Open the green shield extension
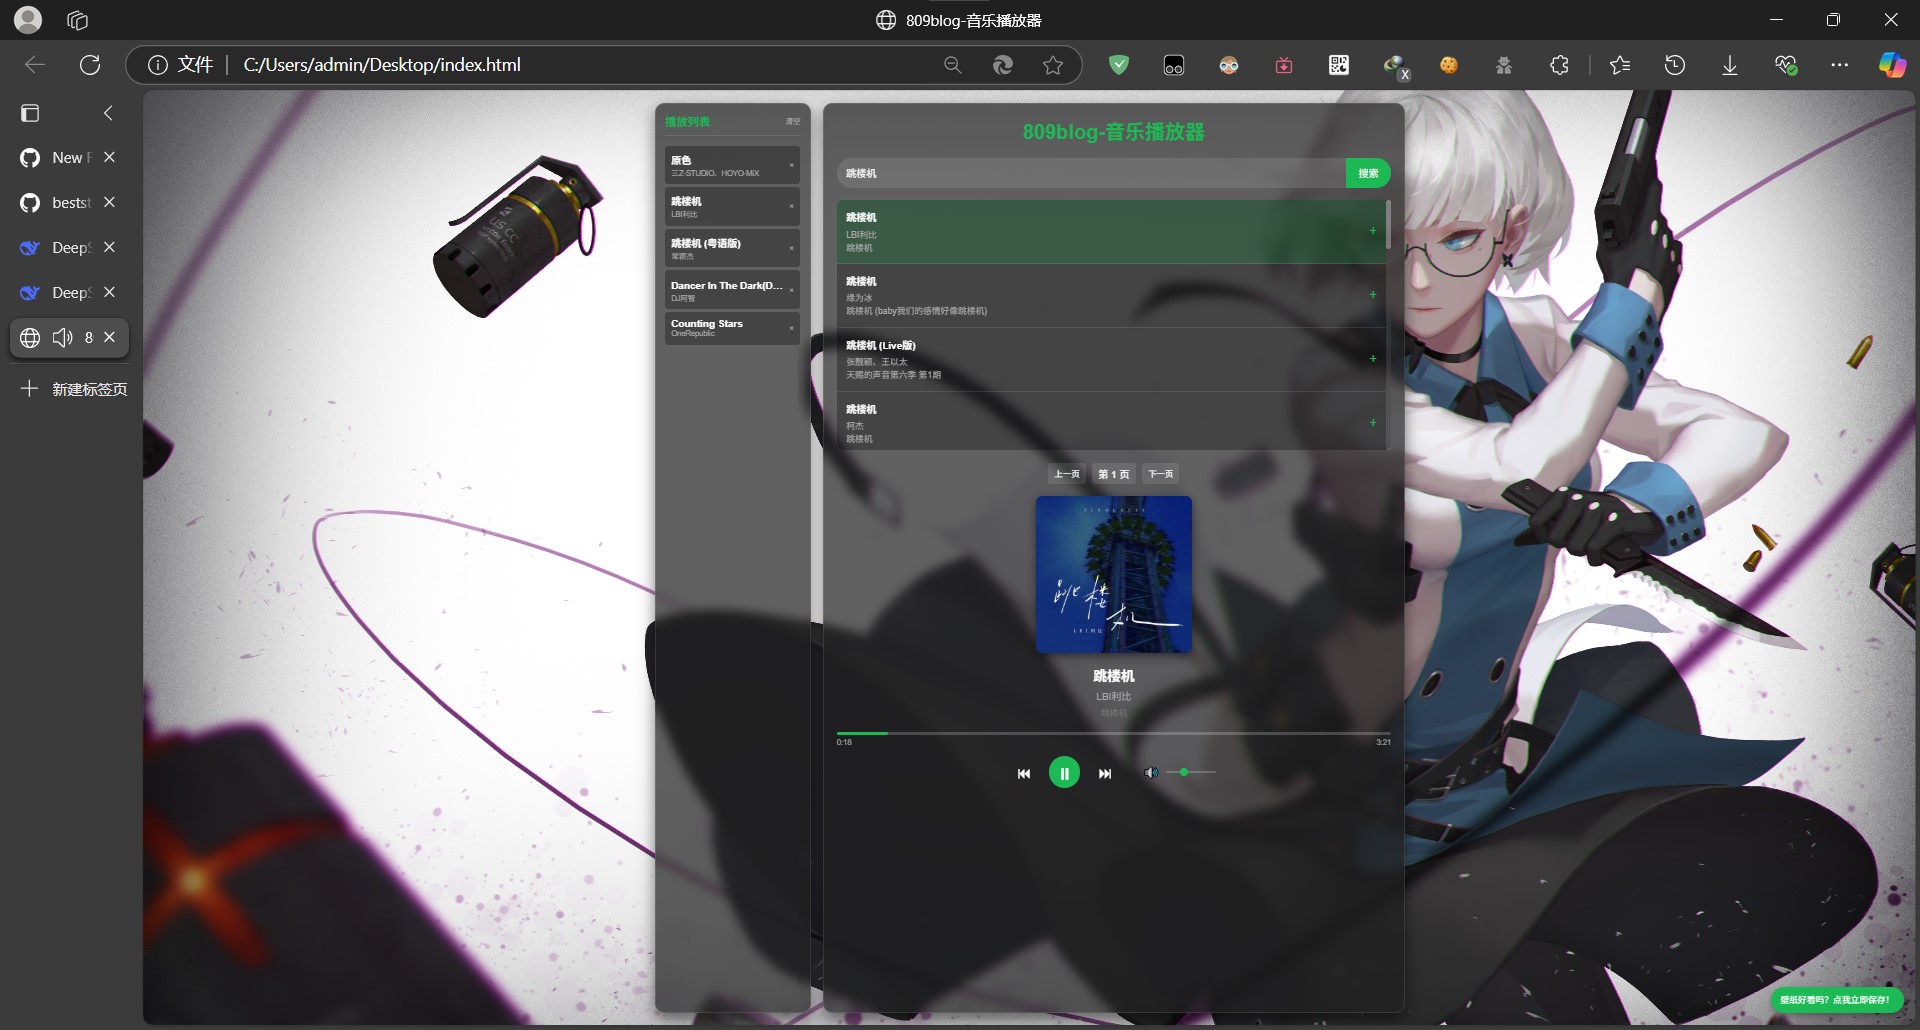This screenshot has height=1030, width=1920. (x=1119, y=65)
